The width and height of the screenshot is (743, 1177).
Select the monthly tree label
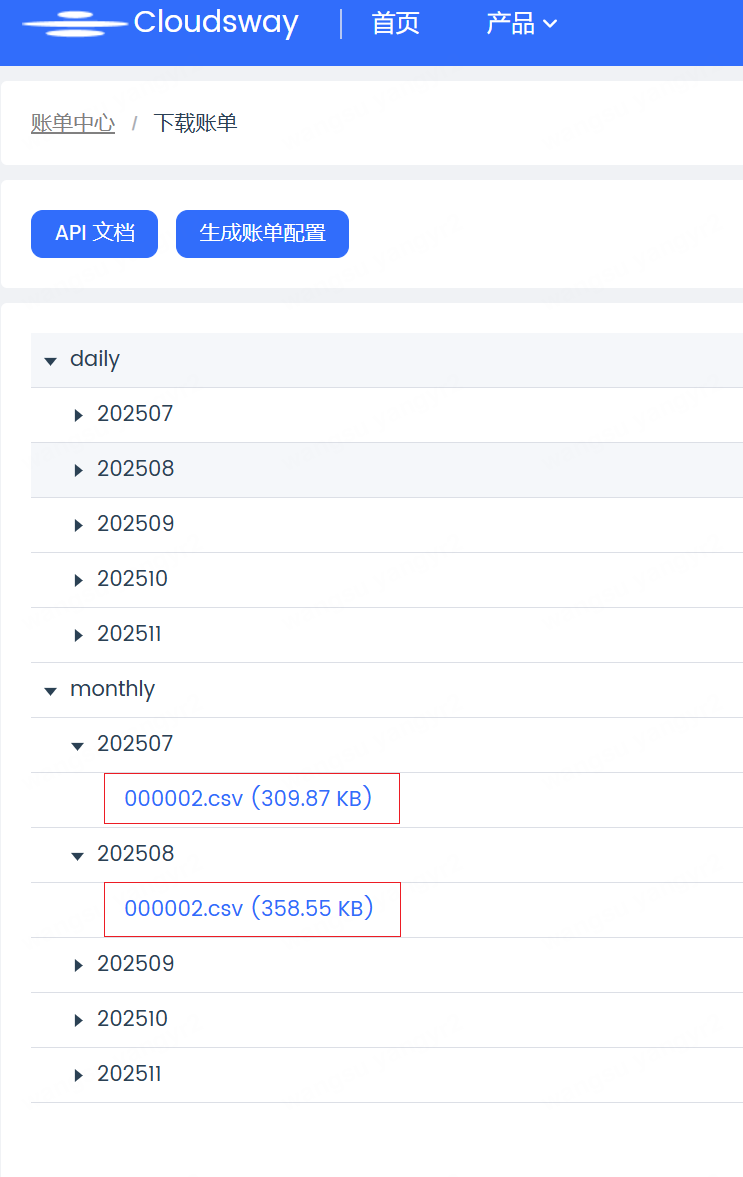point(113,688)
